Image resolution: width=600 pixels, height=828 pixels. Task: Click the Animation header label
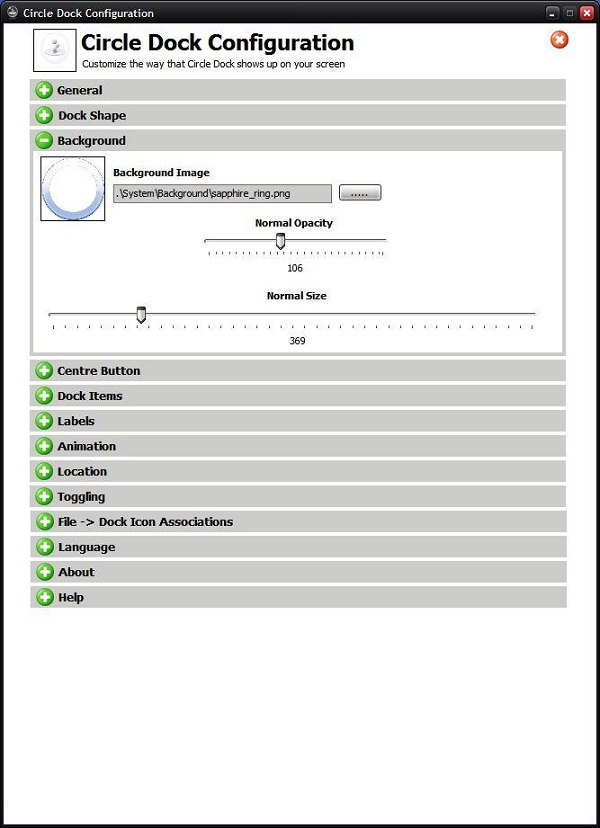[x=87, y=446]
